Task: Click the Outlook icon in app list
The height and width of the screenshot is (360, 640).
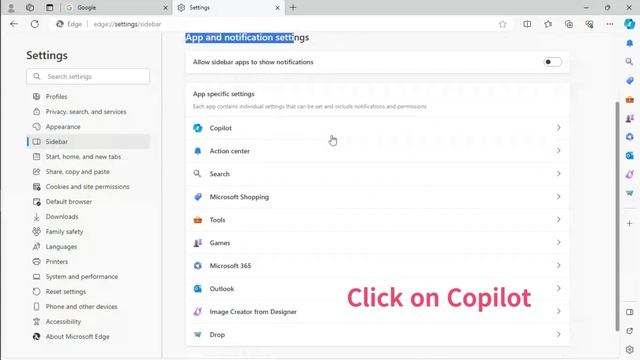Action: [x=198, y=289]
